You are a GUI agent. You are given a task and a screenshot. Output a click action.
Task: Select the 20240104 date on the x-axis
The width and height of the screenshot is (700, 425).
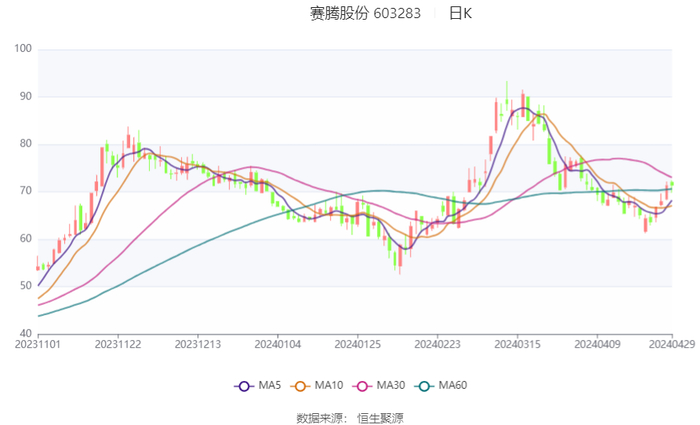277,344
